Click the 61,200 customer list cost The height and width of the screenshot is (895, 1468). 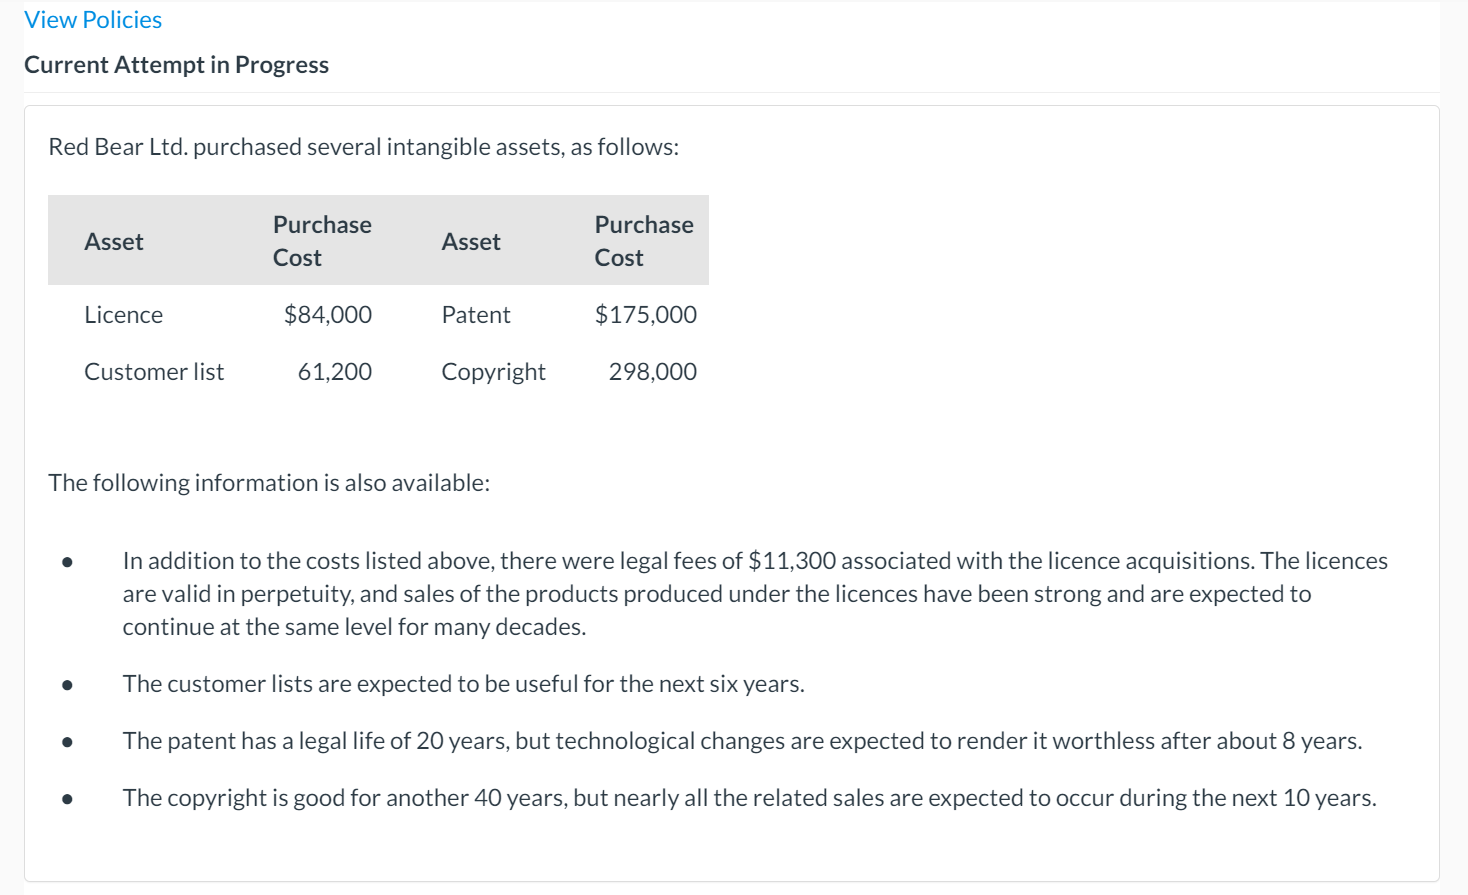[336, 371]
